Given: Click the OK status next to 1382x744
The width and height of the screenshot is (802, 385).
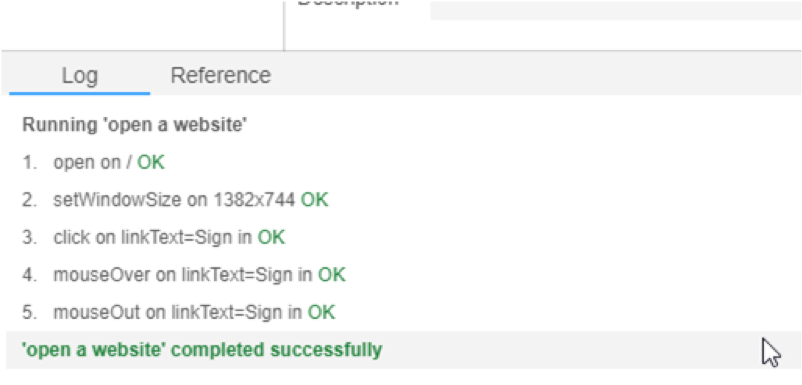Looking at the screenshot, I should pyautogui.click(x=315, y=200).
